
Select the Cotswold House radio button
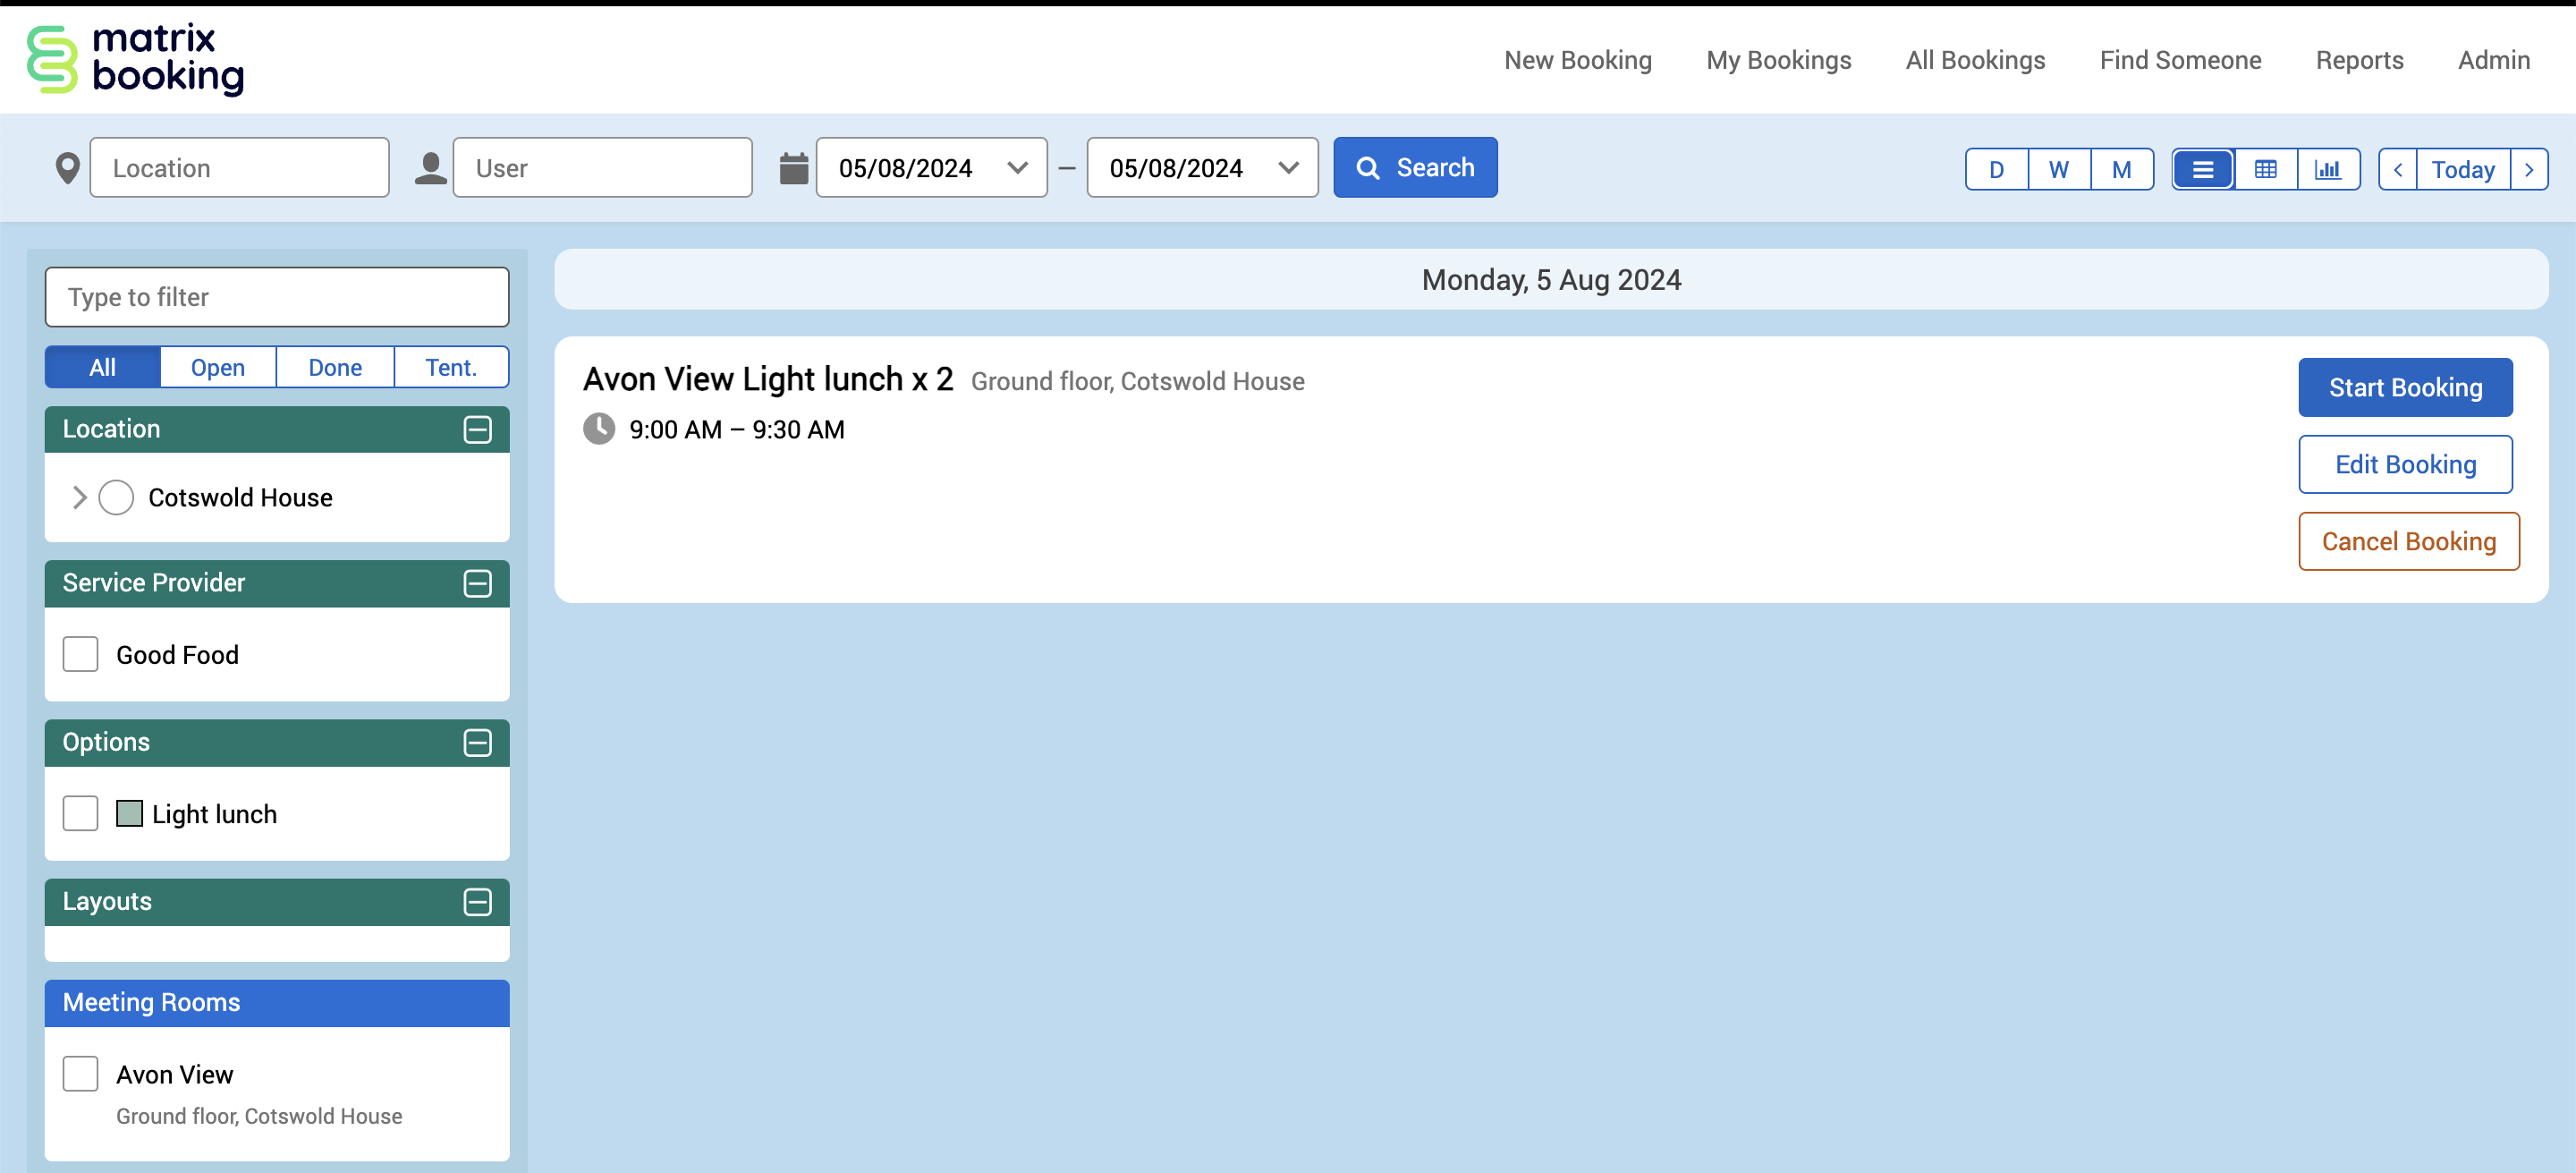coord(116,497)
